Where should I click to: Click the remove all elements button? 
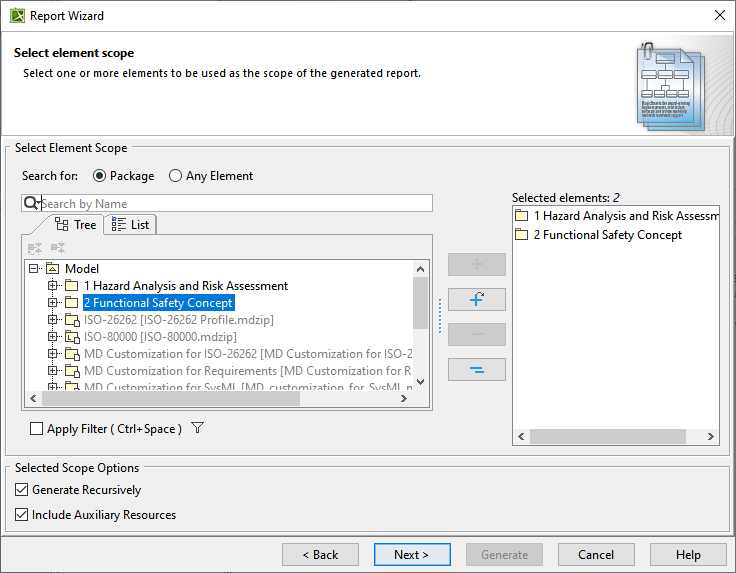pos(477,369)
